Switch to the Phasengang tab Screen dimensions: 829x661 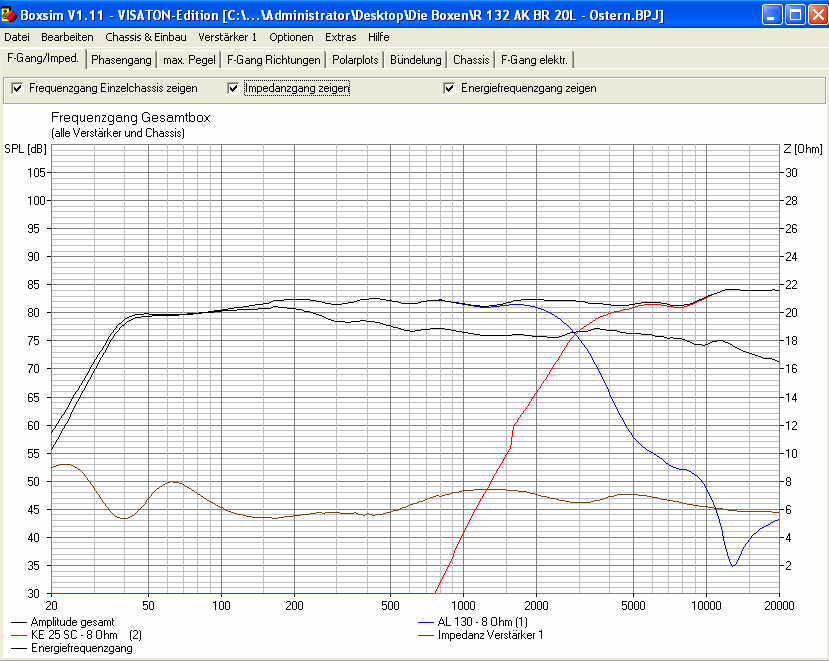(121, 60)
